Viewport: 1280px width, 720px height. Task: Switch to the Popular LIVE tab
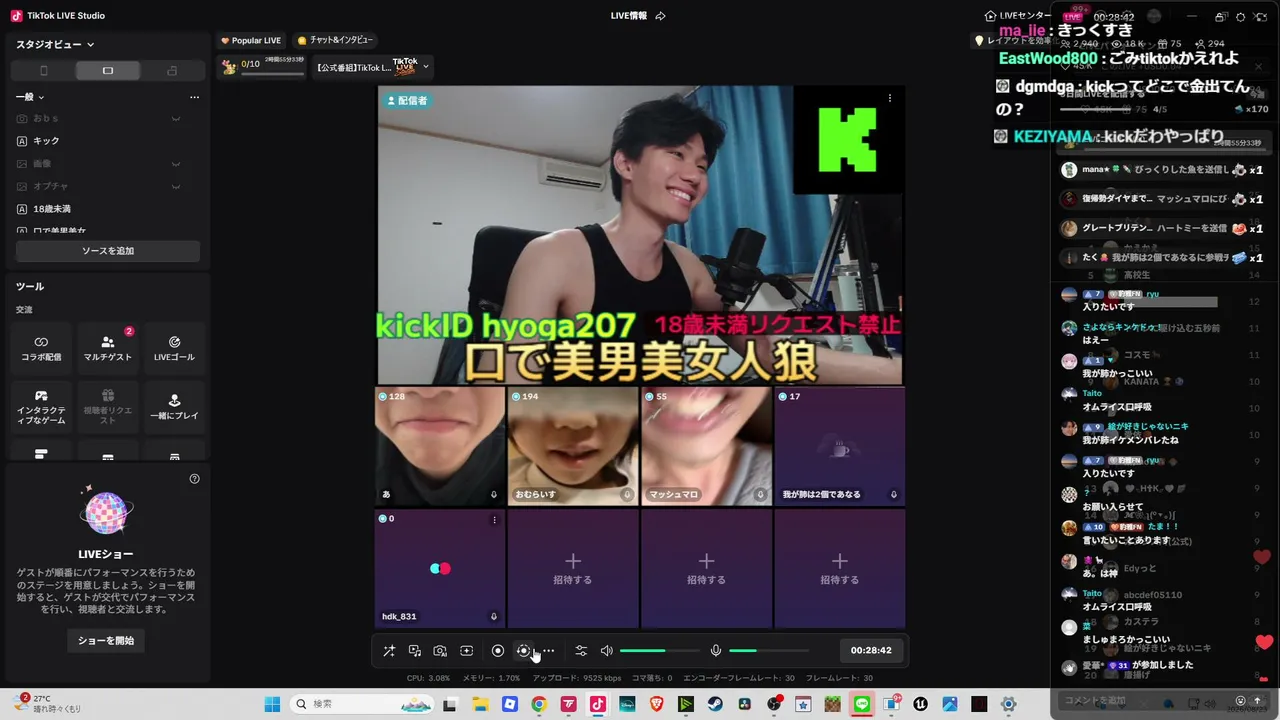251,40
